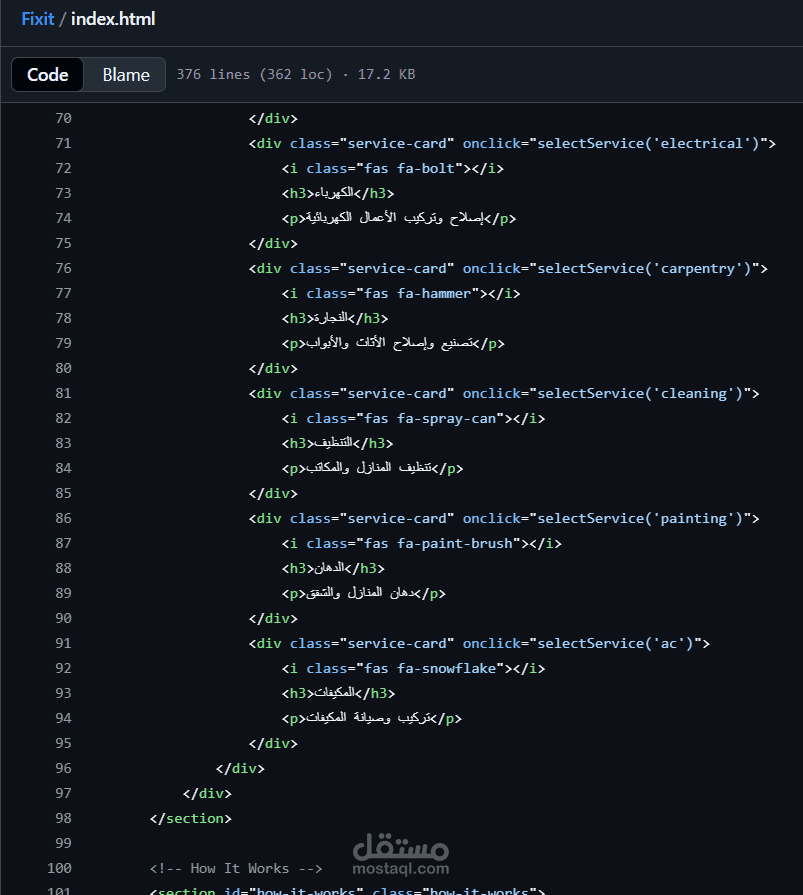Select line number 86
Screen dimensions: 803x895
coord(63,518)
